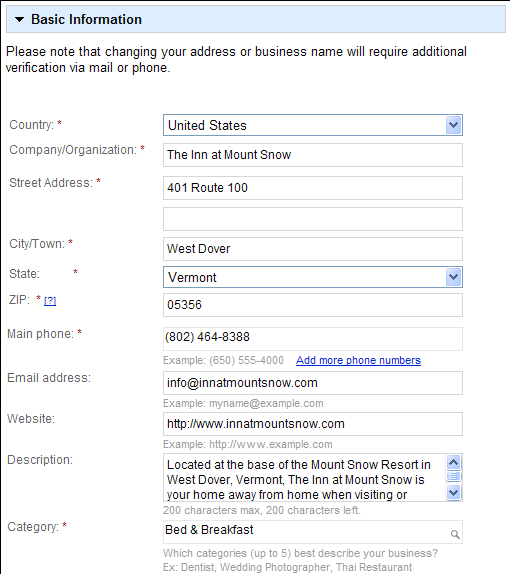Collapse the Basic Information section triangle
The image size is (510, 574).
point(19,19)
